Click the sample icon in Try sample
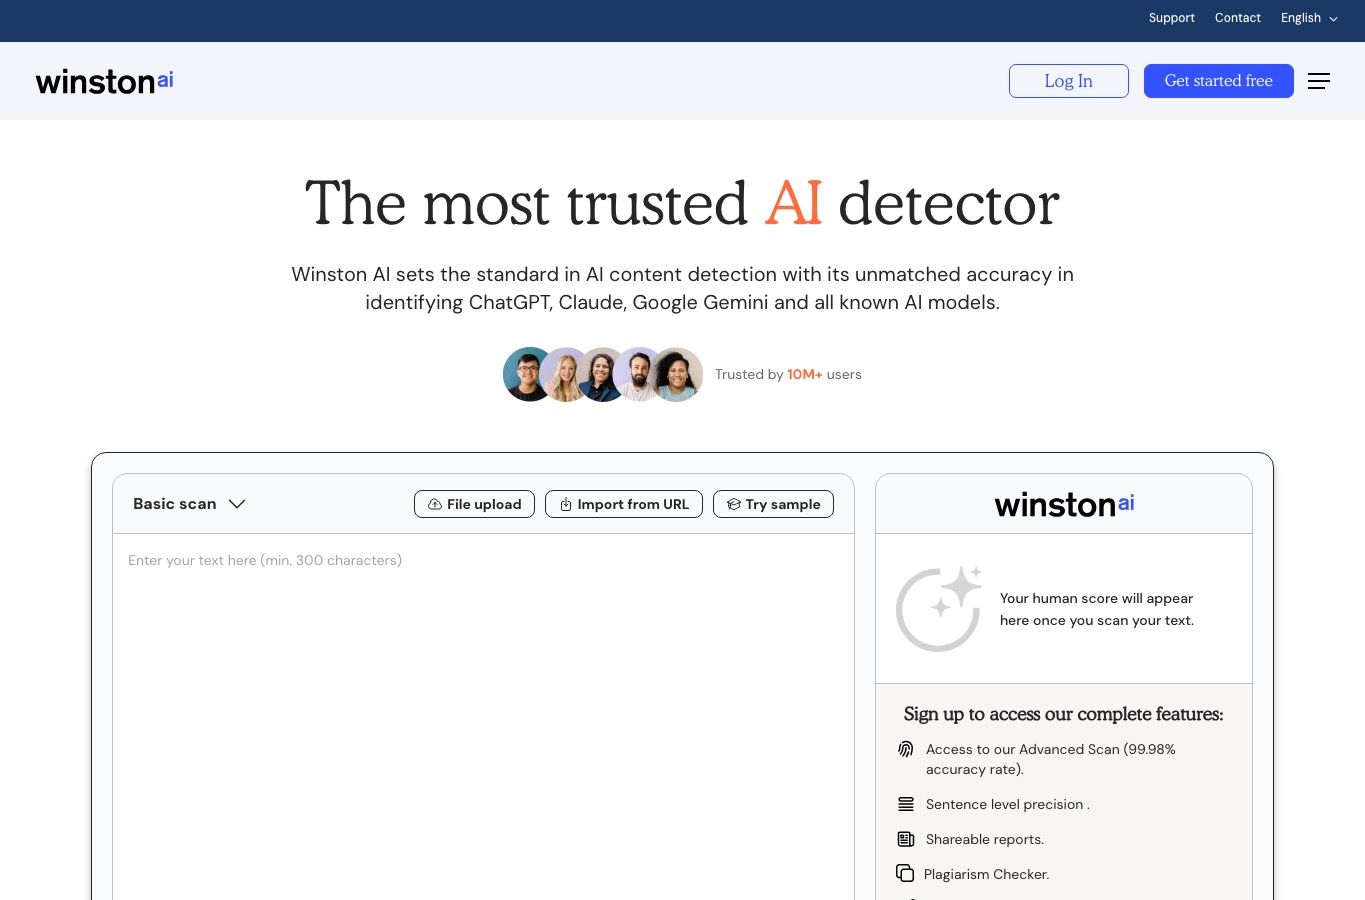This screenshot has width=1365, height=900. (733, 504)
